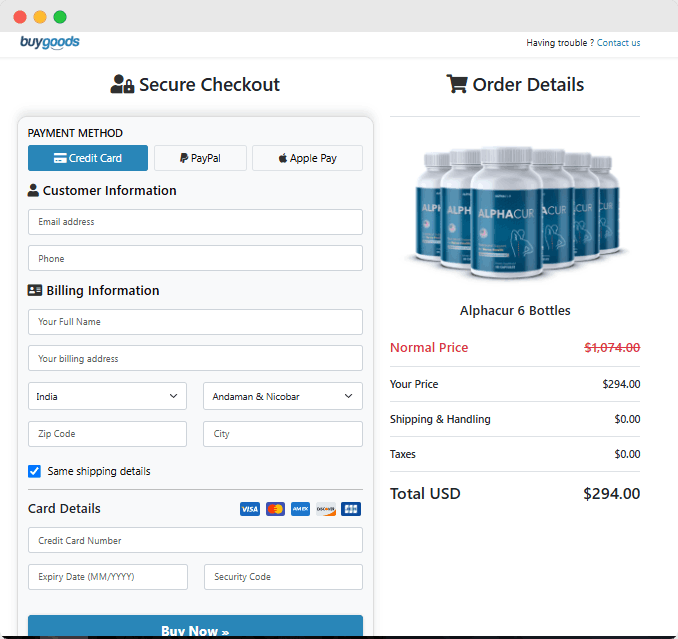Click the red close window button
678x639 pixels.
[20, 17]
